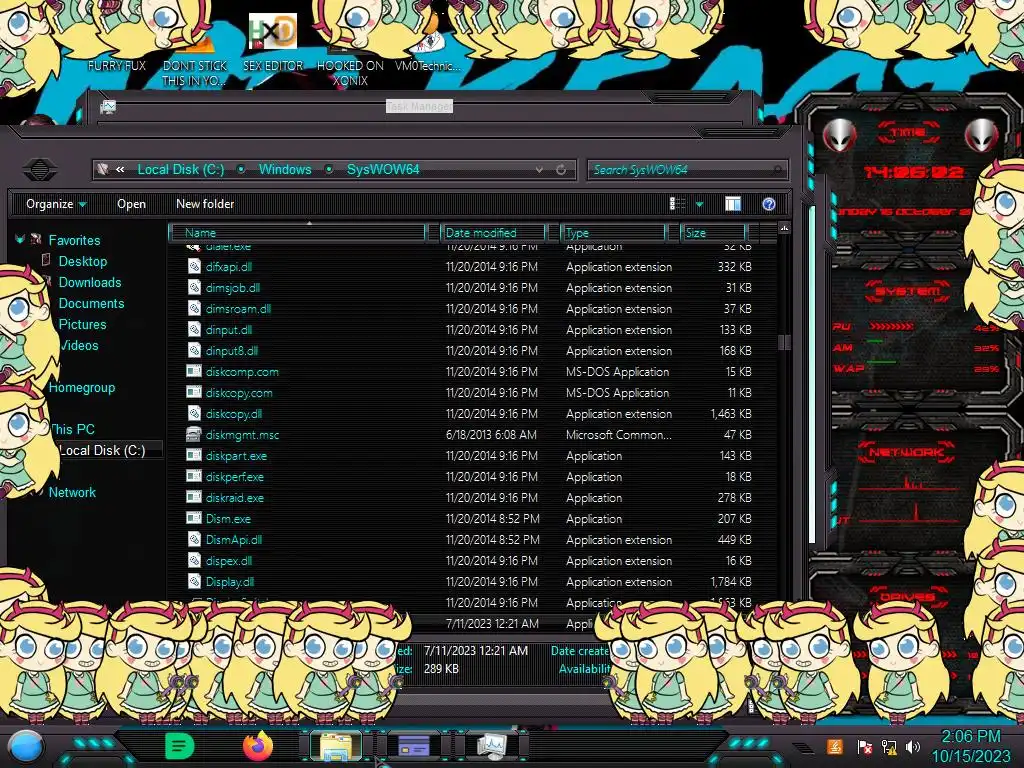Select dimsjob.dll file name
This screenshot has width=1024, height=768.
point(232,287)
